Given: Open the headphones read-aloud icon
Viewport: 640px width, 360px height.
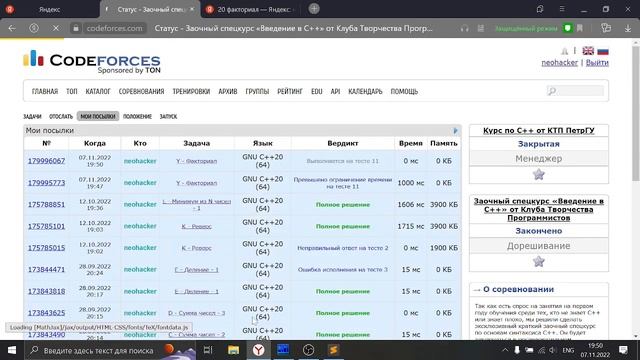Looking at the screenshot, I should point(464,29).
